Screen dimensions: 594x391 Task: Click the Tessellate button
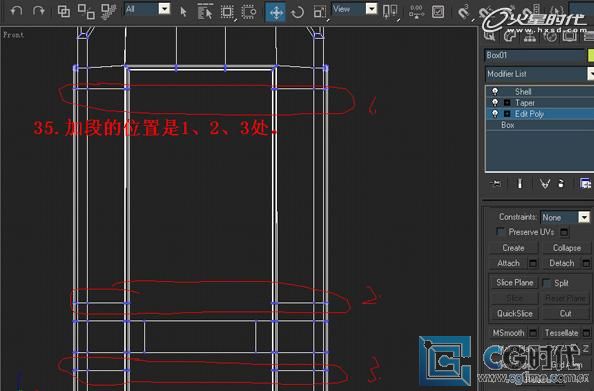561,333
